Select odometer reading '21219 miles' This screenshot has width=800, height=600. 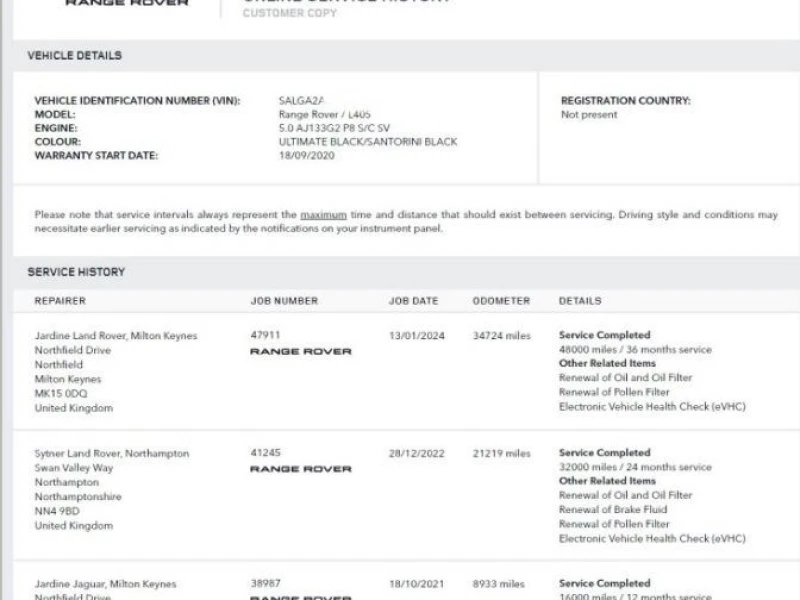pyautogui.click(x=502, y=453)
